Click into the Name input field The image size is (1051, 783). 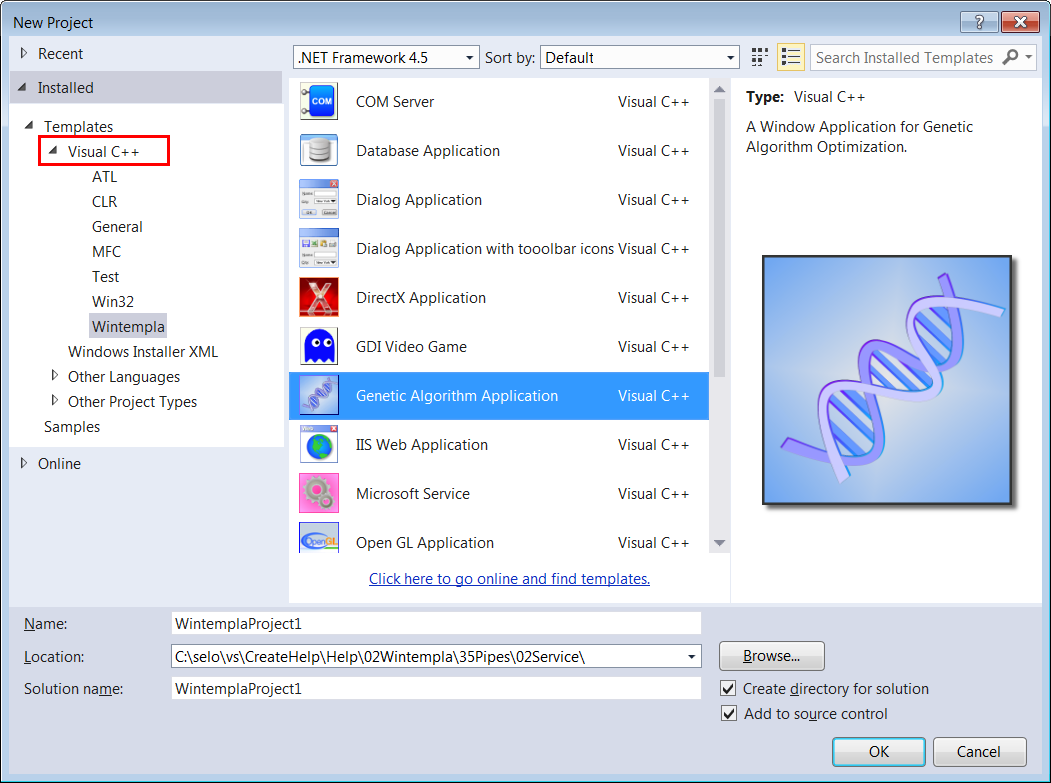(436, 623)
